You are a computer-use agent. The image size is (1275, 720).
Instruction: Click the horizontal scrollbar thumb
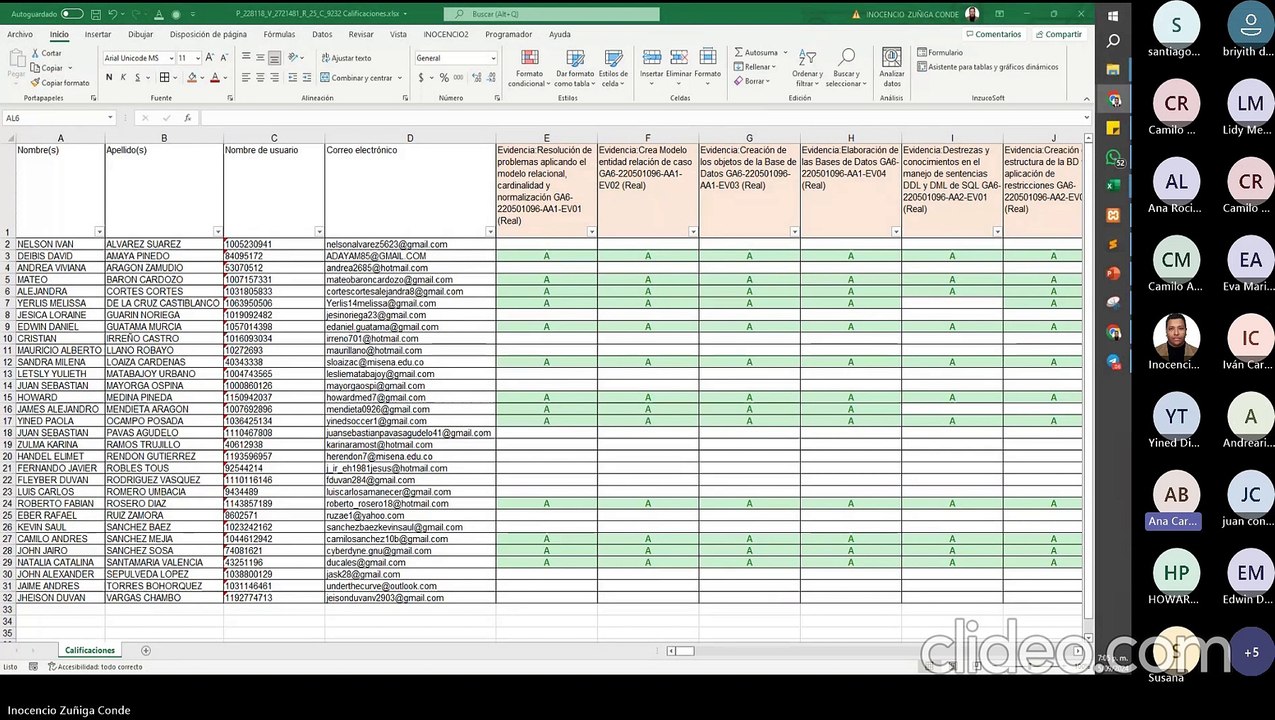[x=684, y=651]
